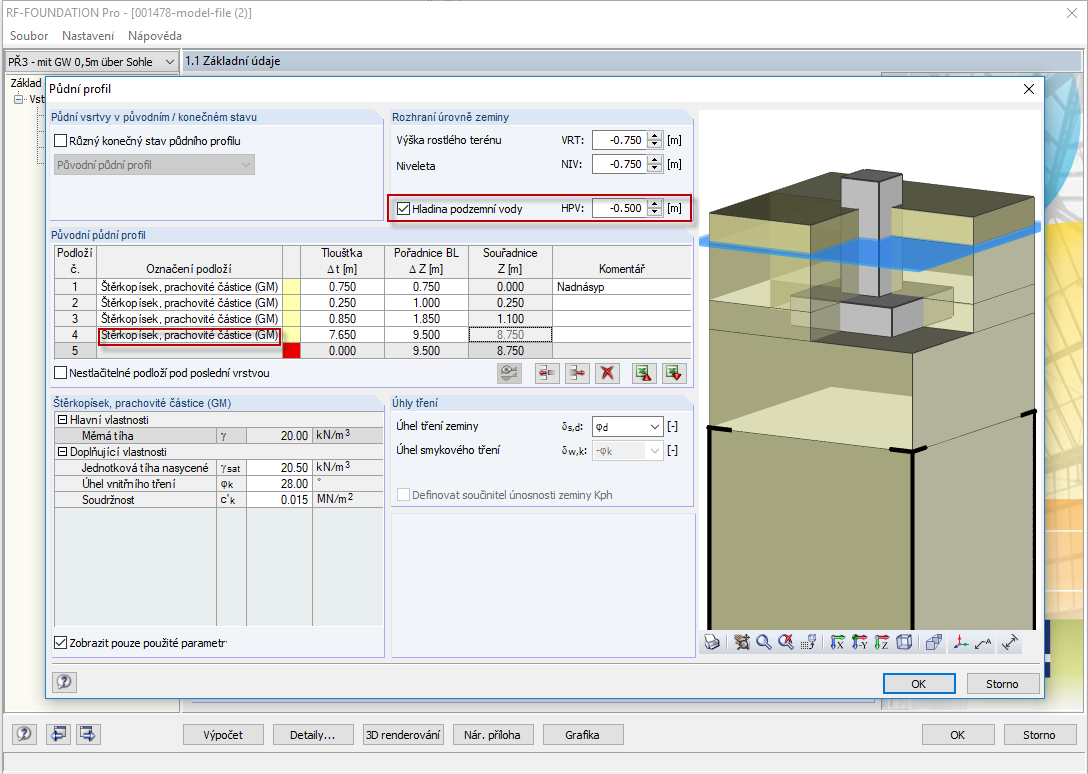This screenshot has height=774, width=1088.
Task: Cancel dialog with Storno button
Action: pyautogui.click(x=1002, y=684)
